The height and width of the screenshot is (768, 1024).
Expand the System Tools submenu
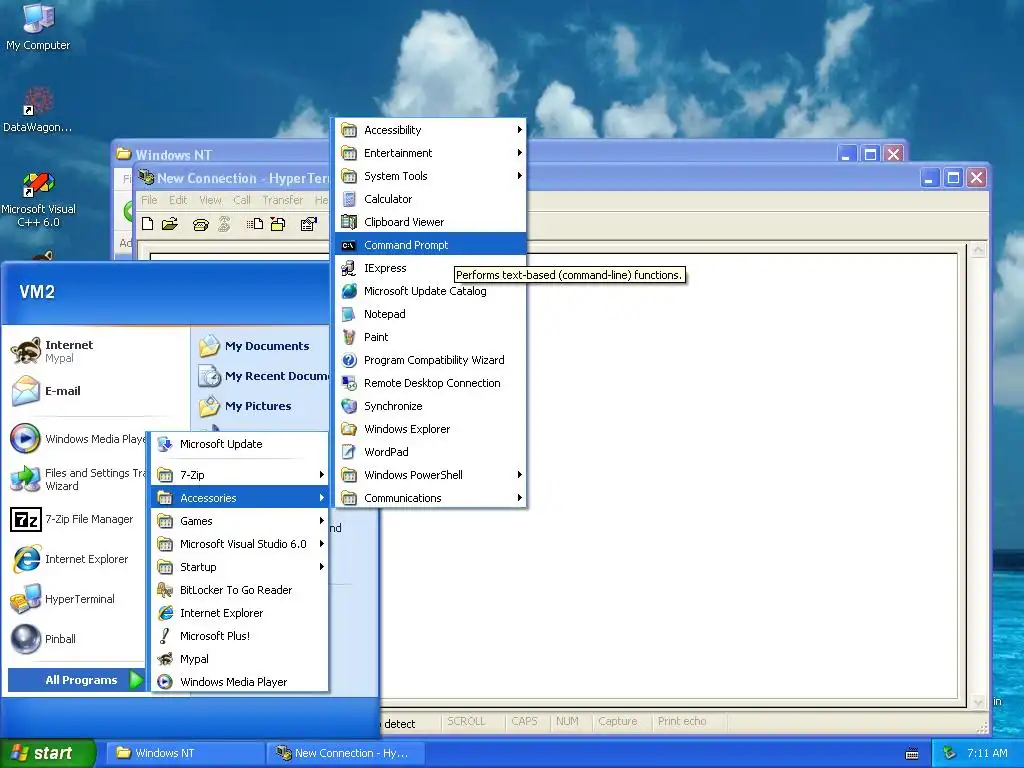430,176
